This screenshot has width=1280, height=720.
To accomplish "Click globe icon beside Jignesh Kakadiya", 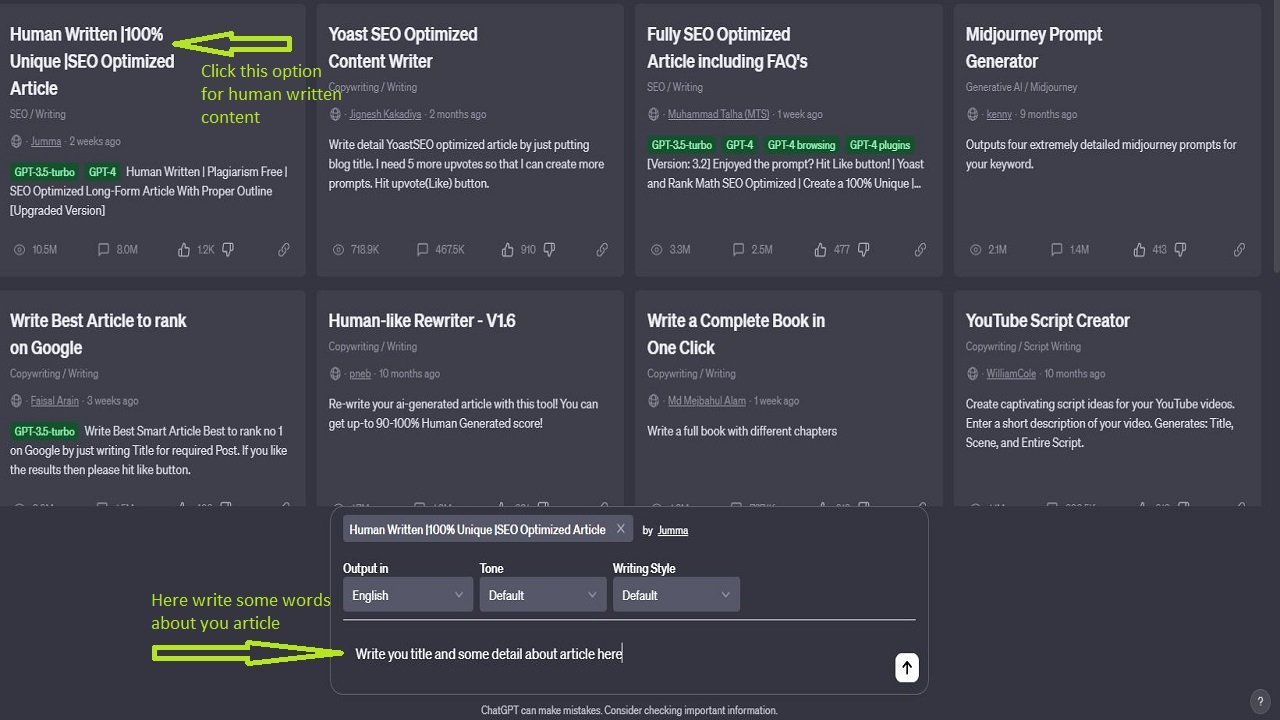I will pyautogui.click(x=335, y=114).
